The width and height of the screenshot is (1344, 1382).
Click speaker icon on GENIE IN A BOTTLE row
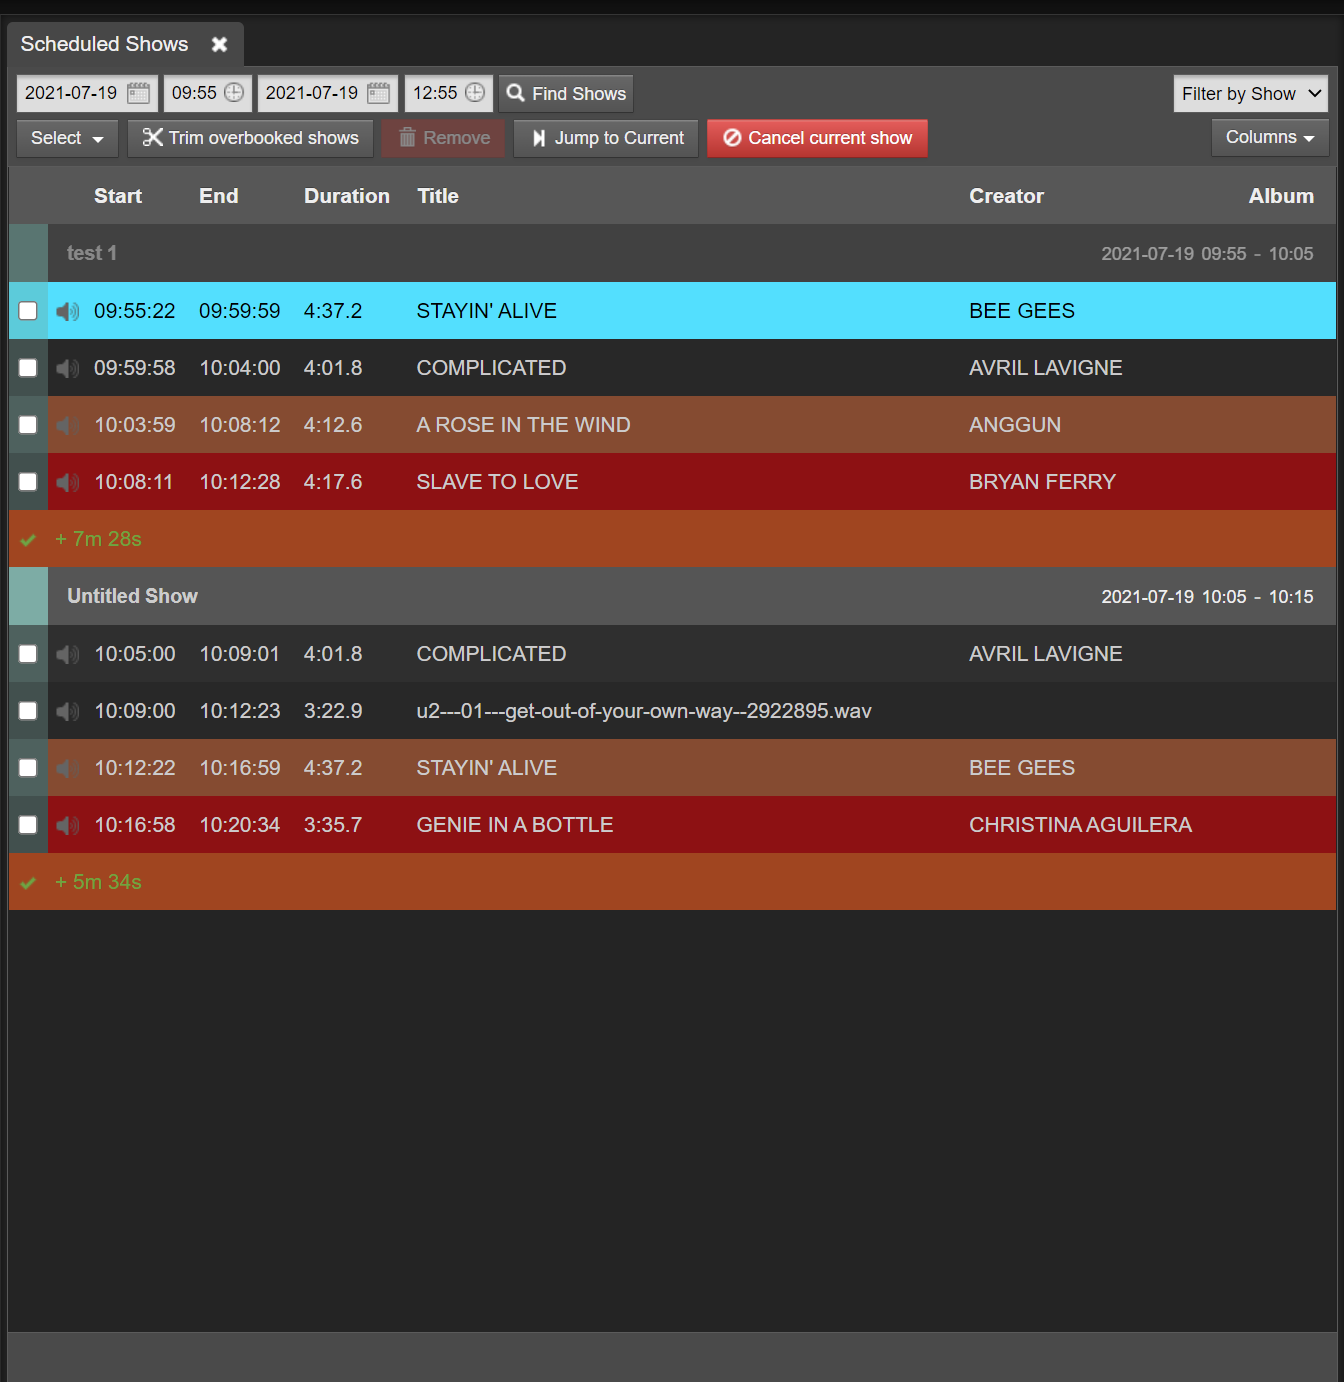point(67,825)
